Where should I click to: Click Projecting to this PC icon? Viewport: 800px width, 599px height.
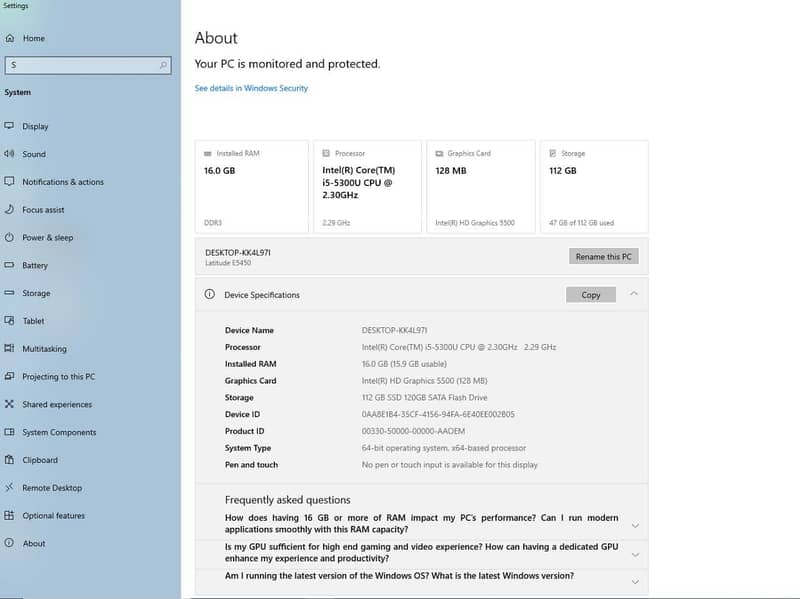tap(9, 376)
